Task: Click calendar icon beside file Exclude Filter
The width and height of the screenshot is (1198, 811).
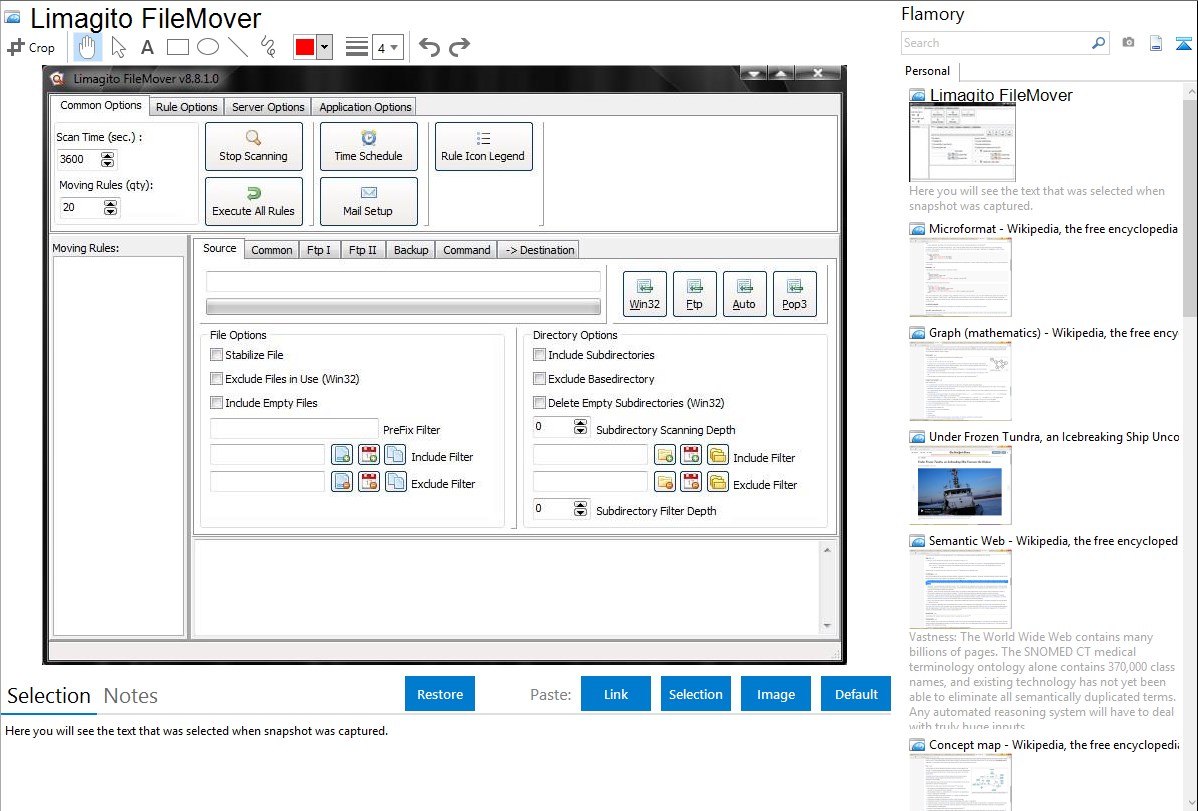Action: [369, 482]
